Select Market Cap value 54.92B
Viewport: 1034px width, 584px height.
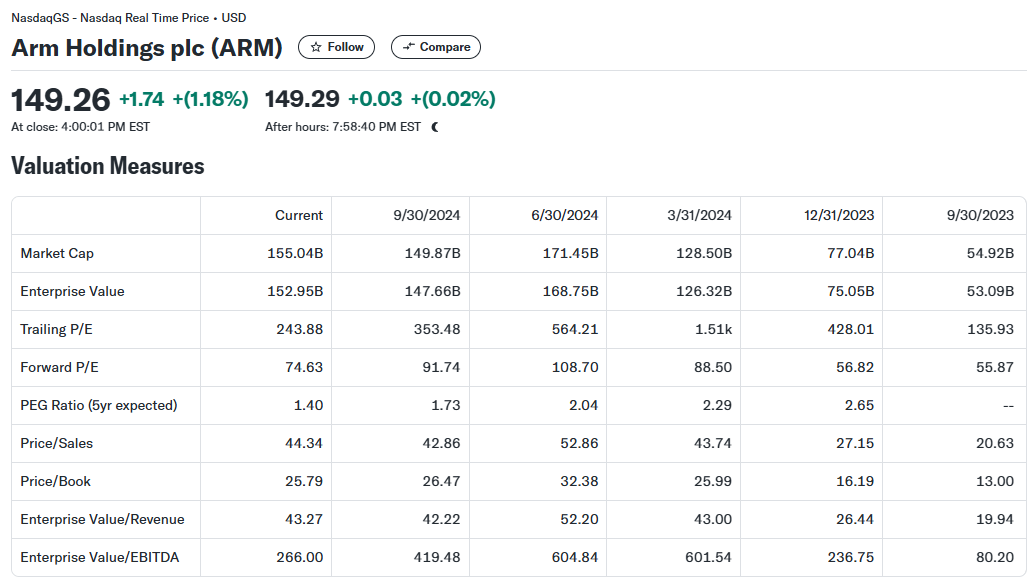[990, 254]
